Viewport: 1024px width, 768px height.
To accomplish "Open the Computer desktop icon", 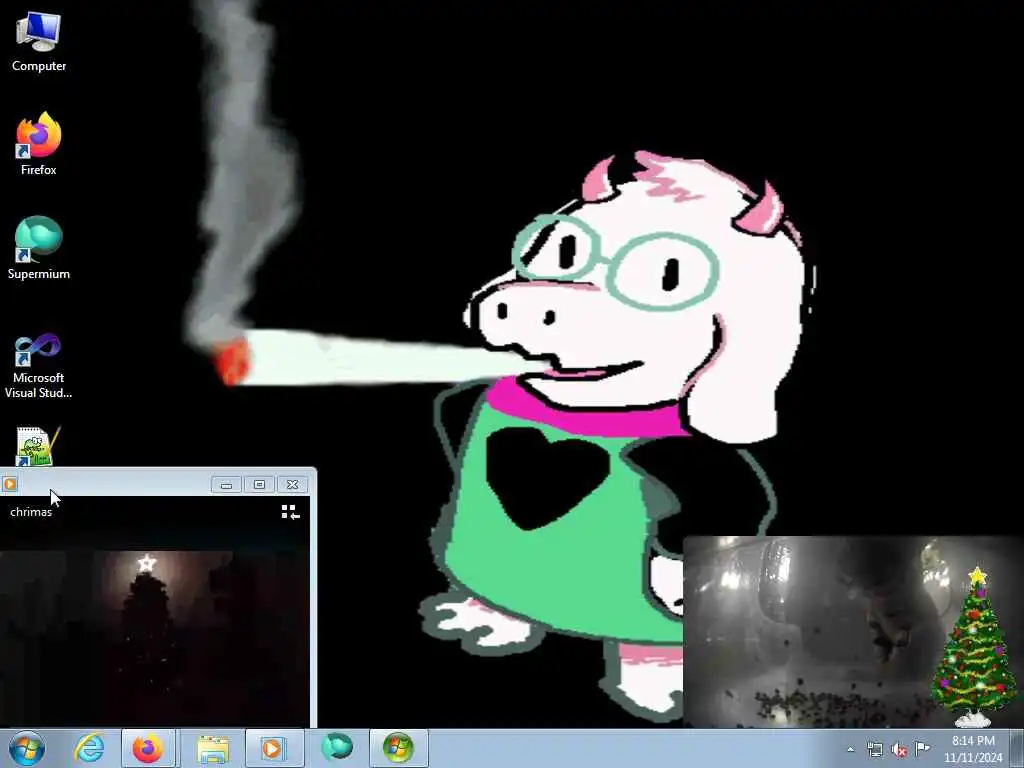I will 39,41.
